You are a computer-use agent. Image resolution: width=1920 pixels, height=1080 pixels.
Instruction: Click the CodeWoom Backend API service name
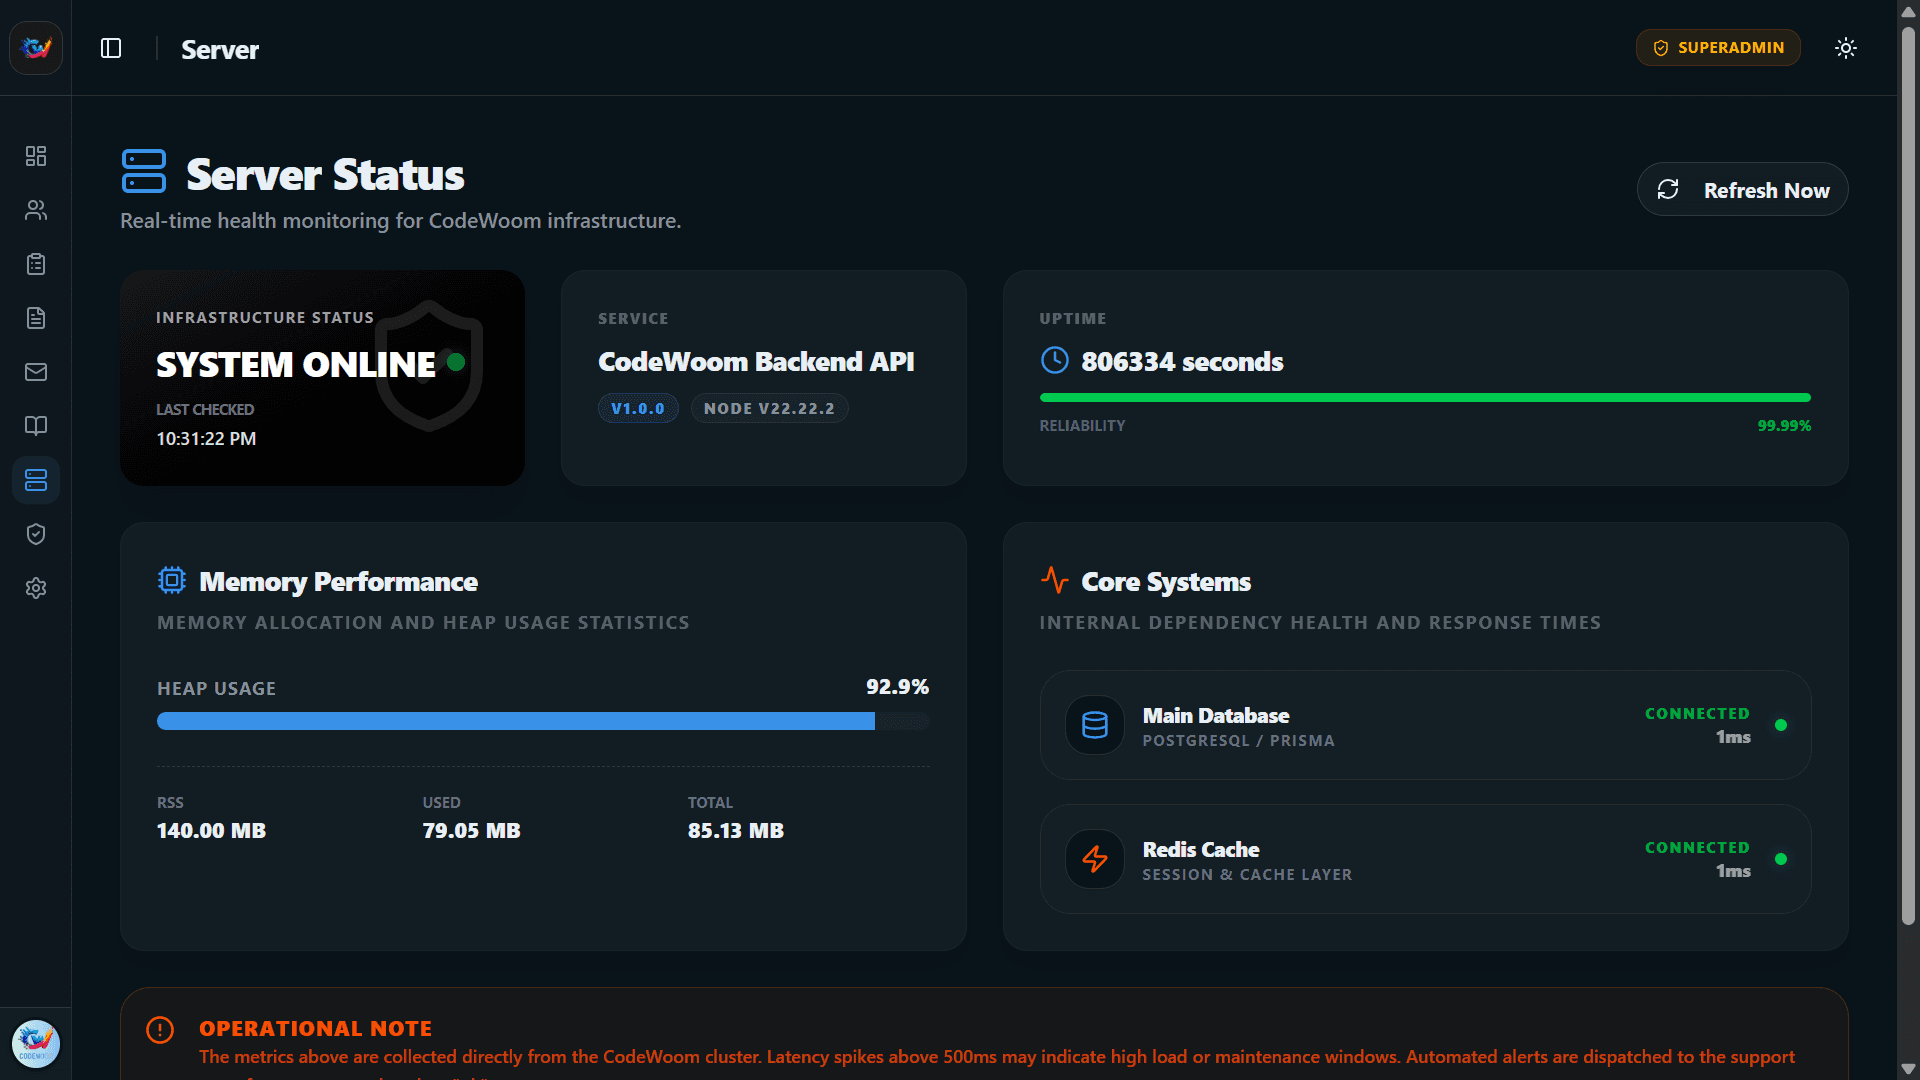pyautogui.click(x=756, y=362)
